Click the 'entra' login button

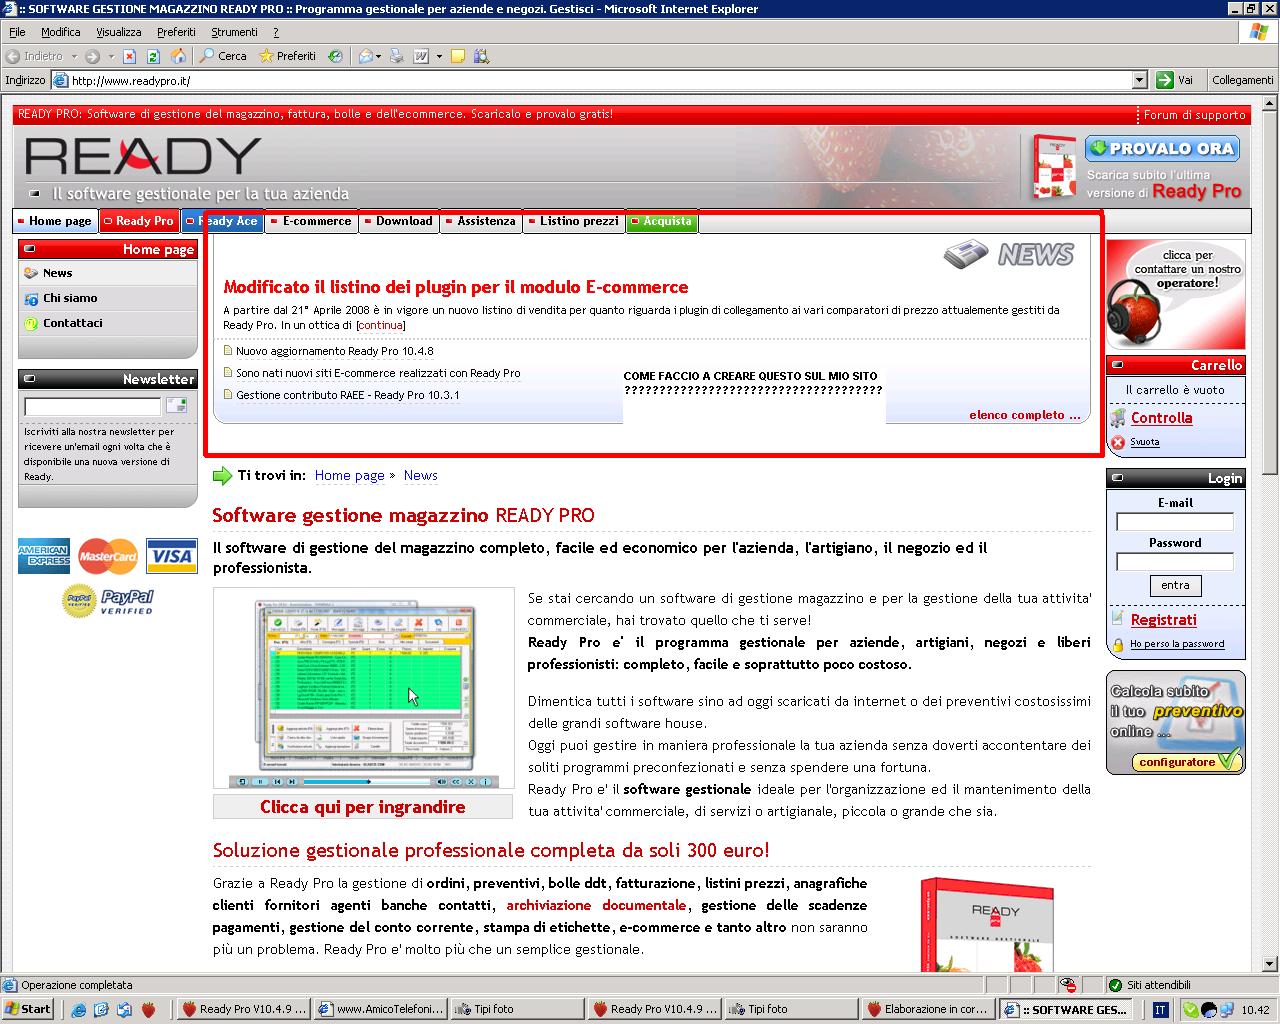1175,586
